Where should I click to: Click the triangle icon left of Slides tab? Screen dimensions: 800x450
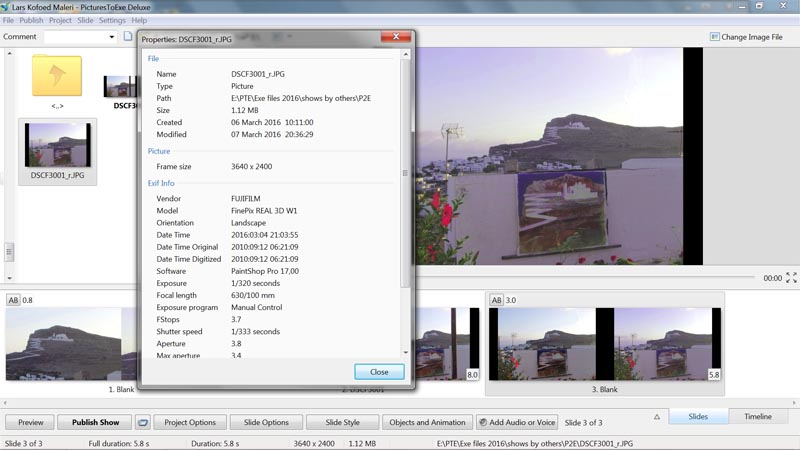(x=657, y=417)
